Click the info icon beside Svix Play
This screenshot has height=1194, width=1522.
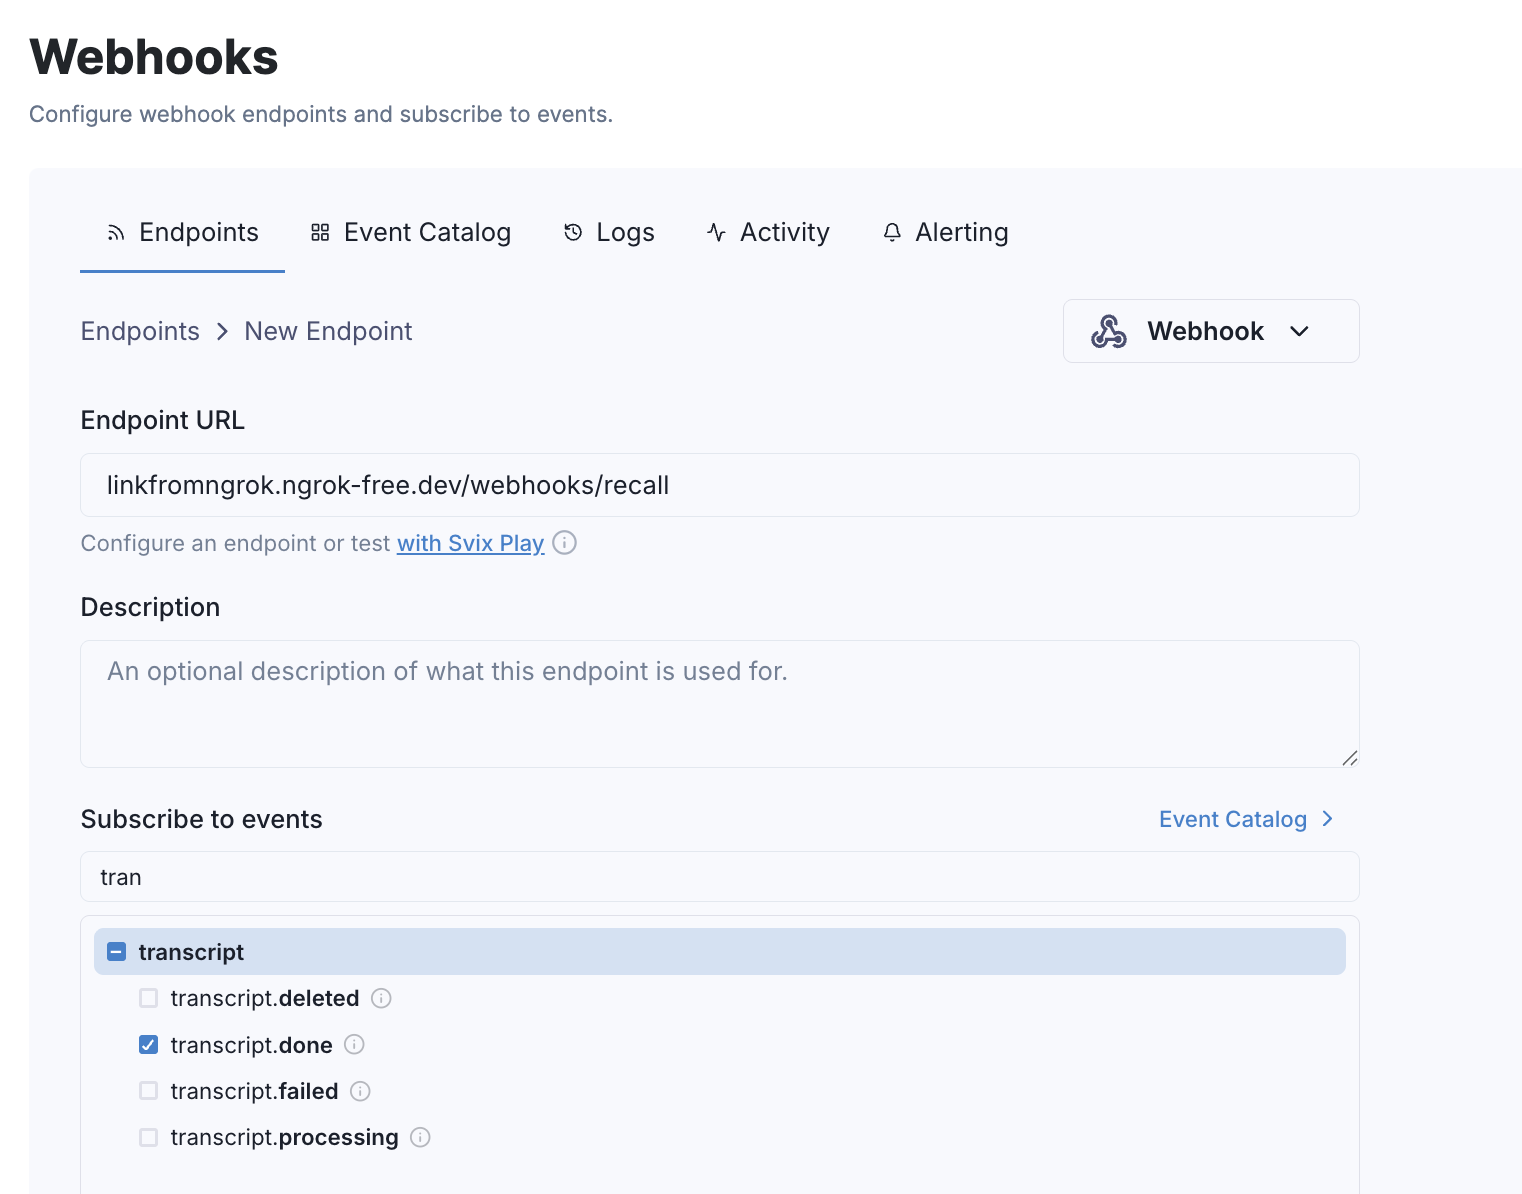pos(565,543)
